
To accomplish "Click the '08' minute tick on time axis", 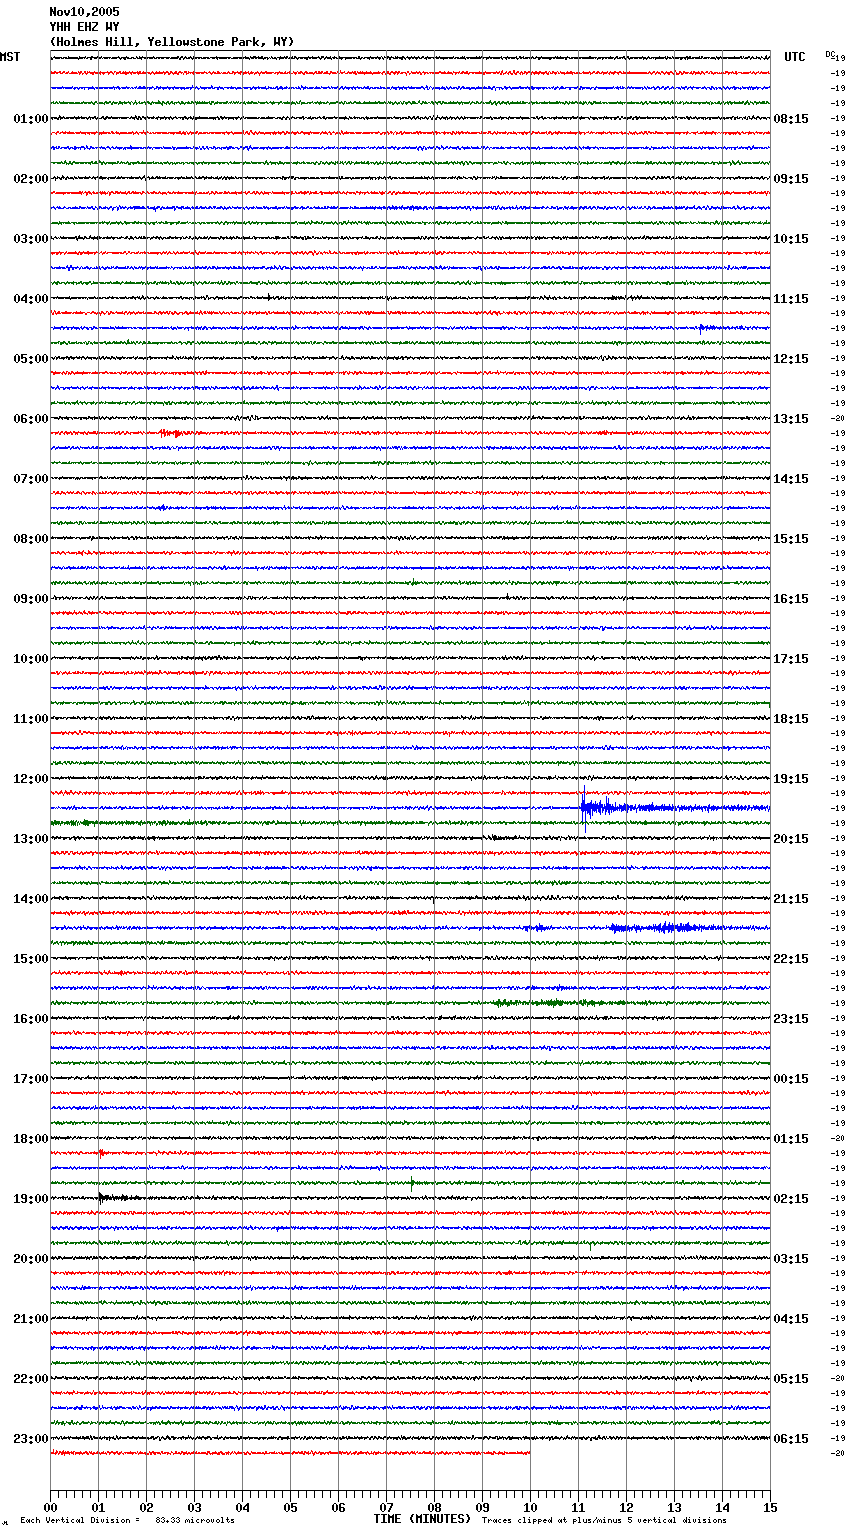I will tap(434, 1507).
